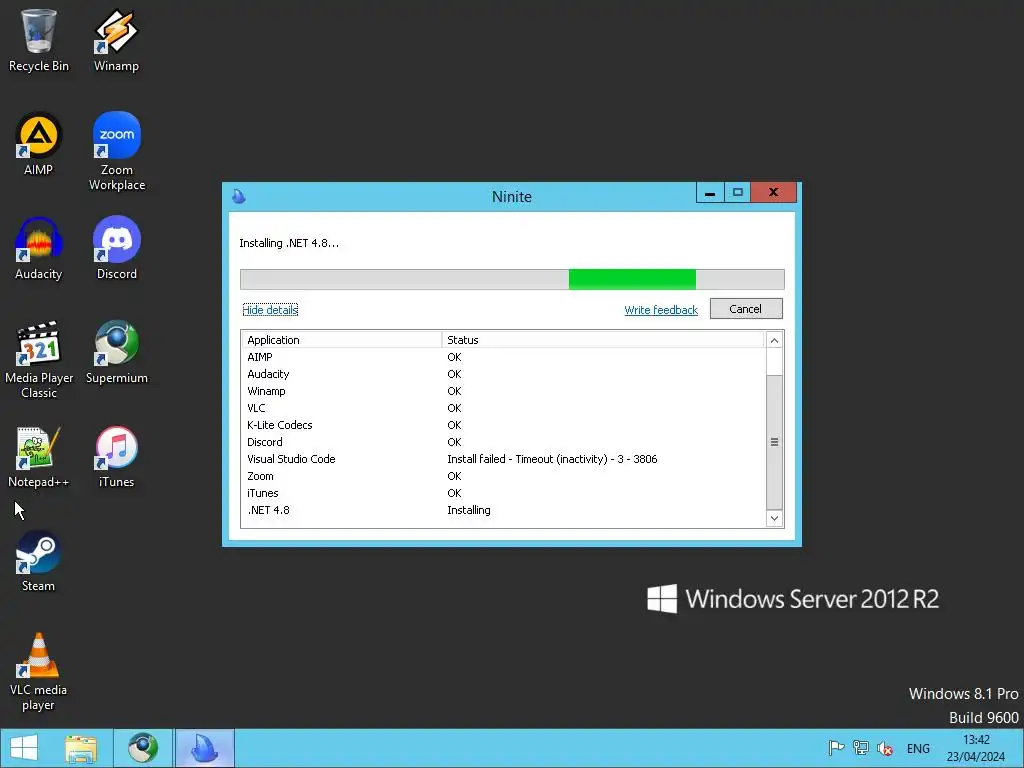Click the Status column header

point(603,340)
